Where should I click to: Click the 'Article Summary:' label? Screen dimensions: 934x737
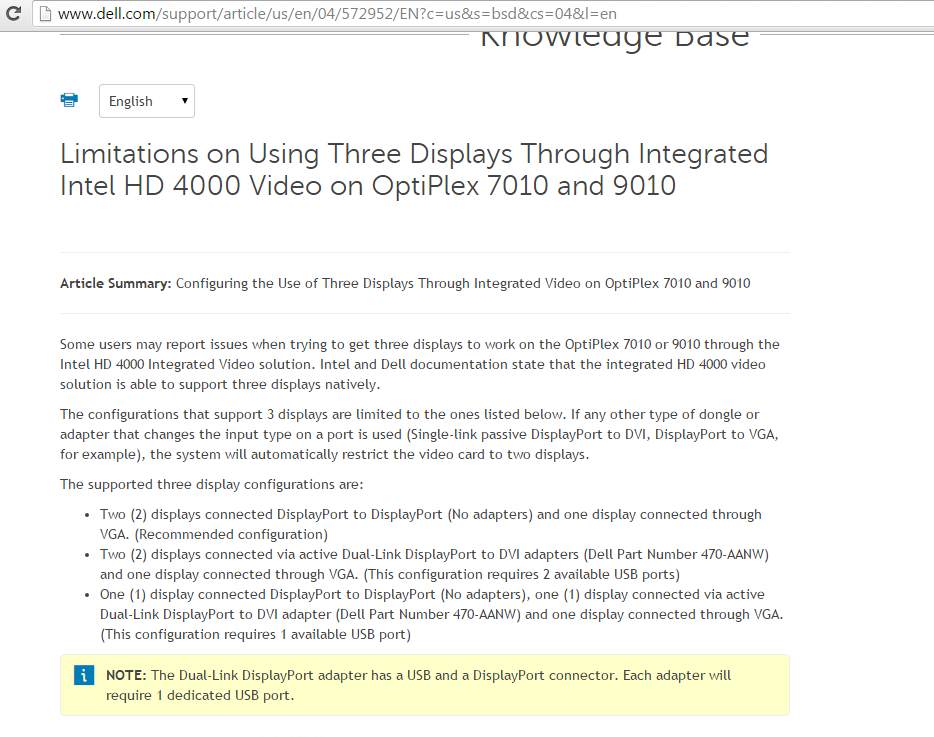point(116,283)
